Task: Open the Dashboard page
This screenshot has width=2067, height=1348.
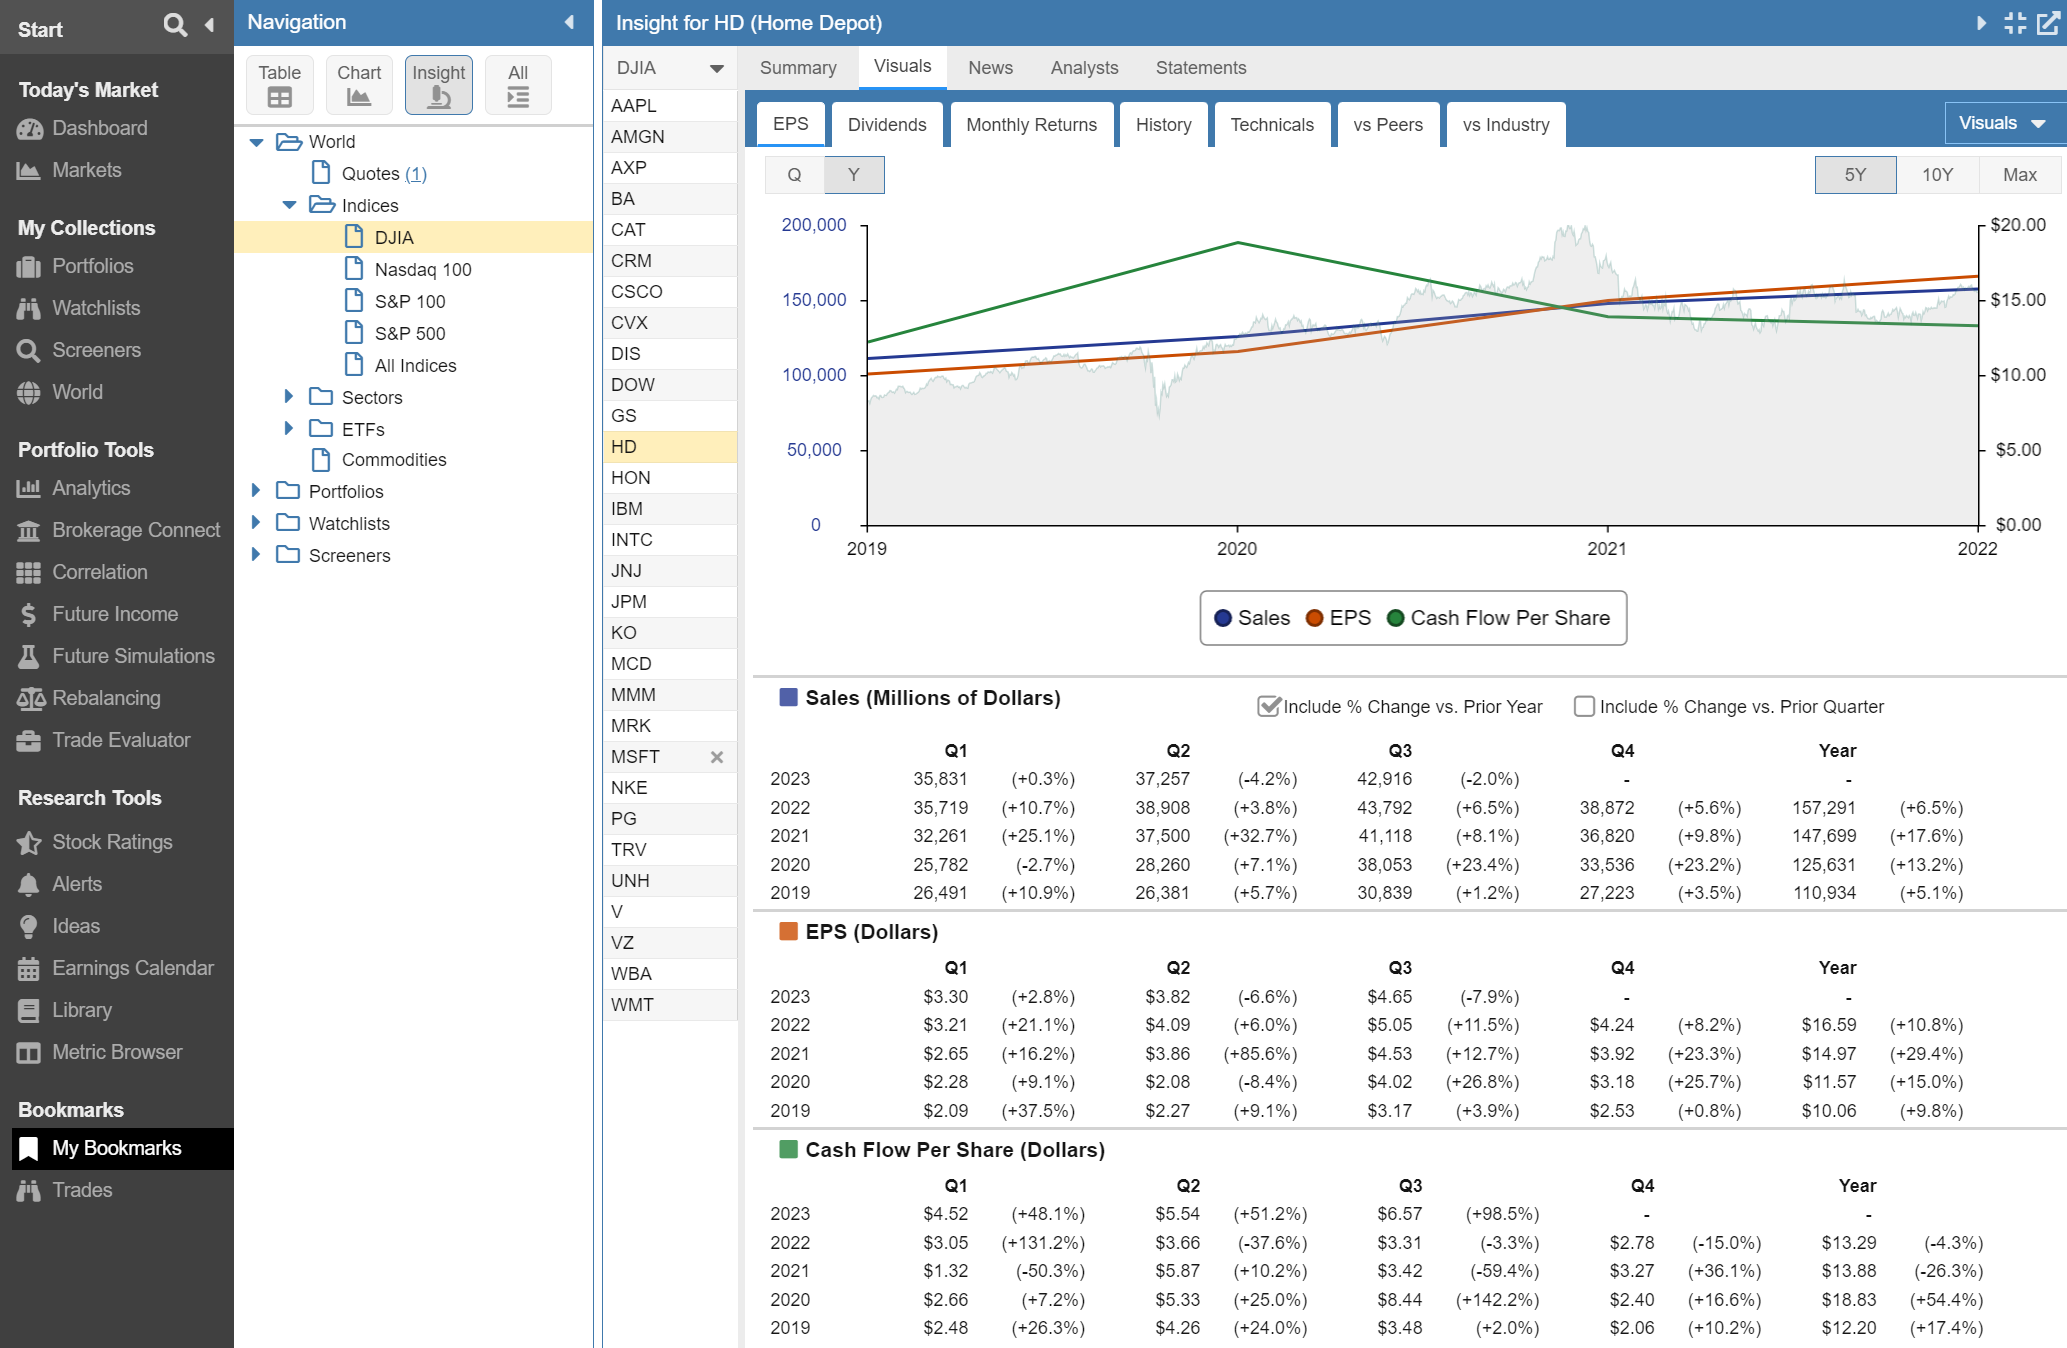Action: pyautogui.click(x=99, y=128)
